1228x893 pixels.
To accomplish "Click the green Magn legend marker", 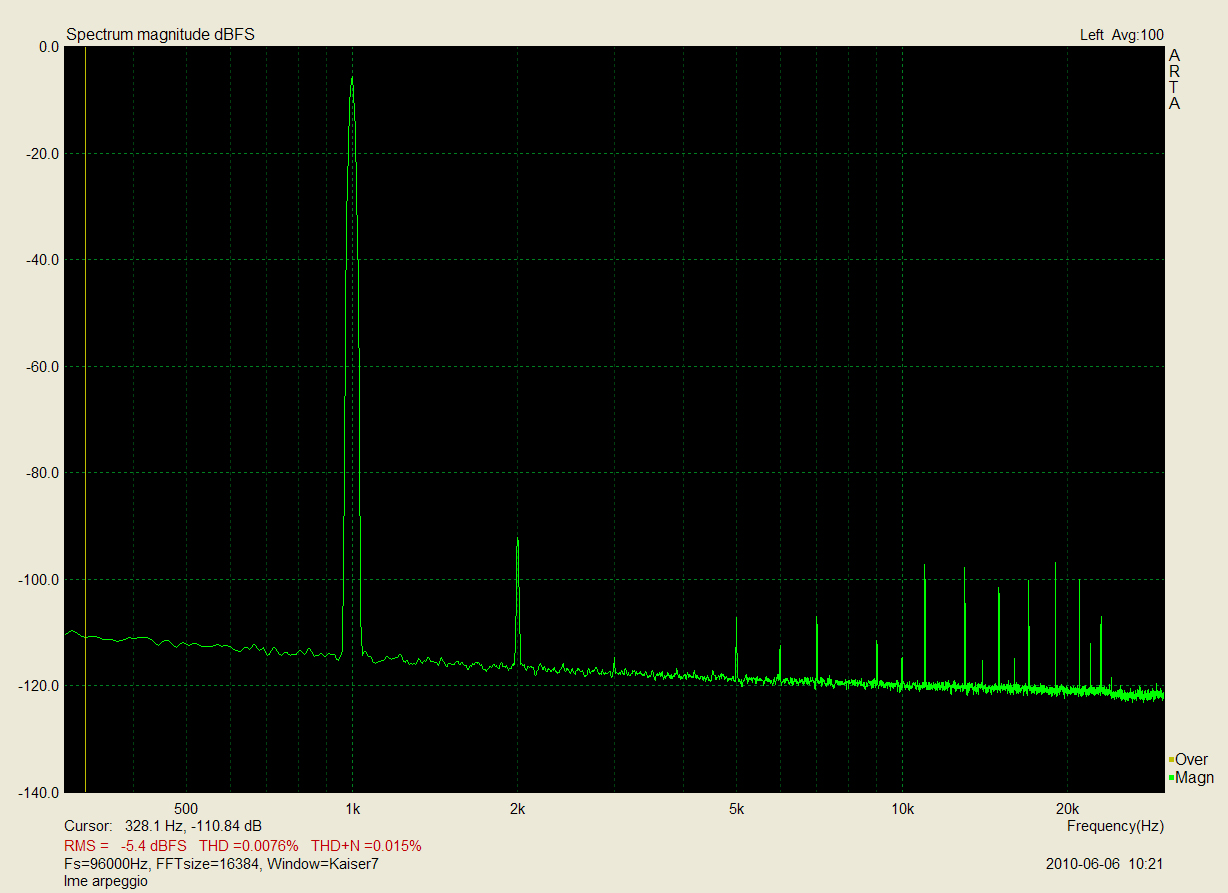I will (x=1171, y=778).
